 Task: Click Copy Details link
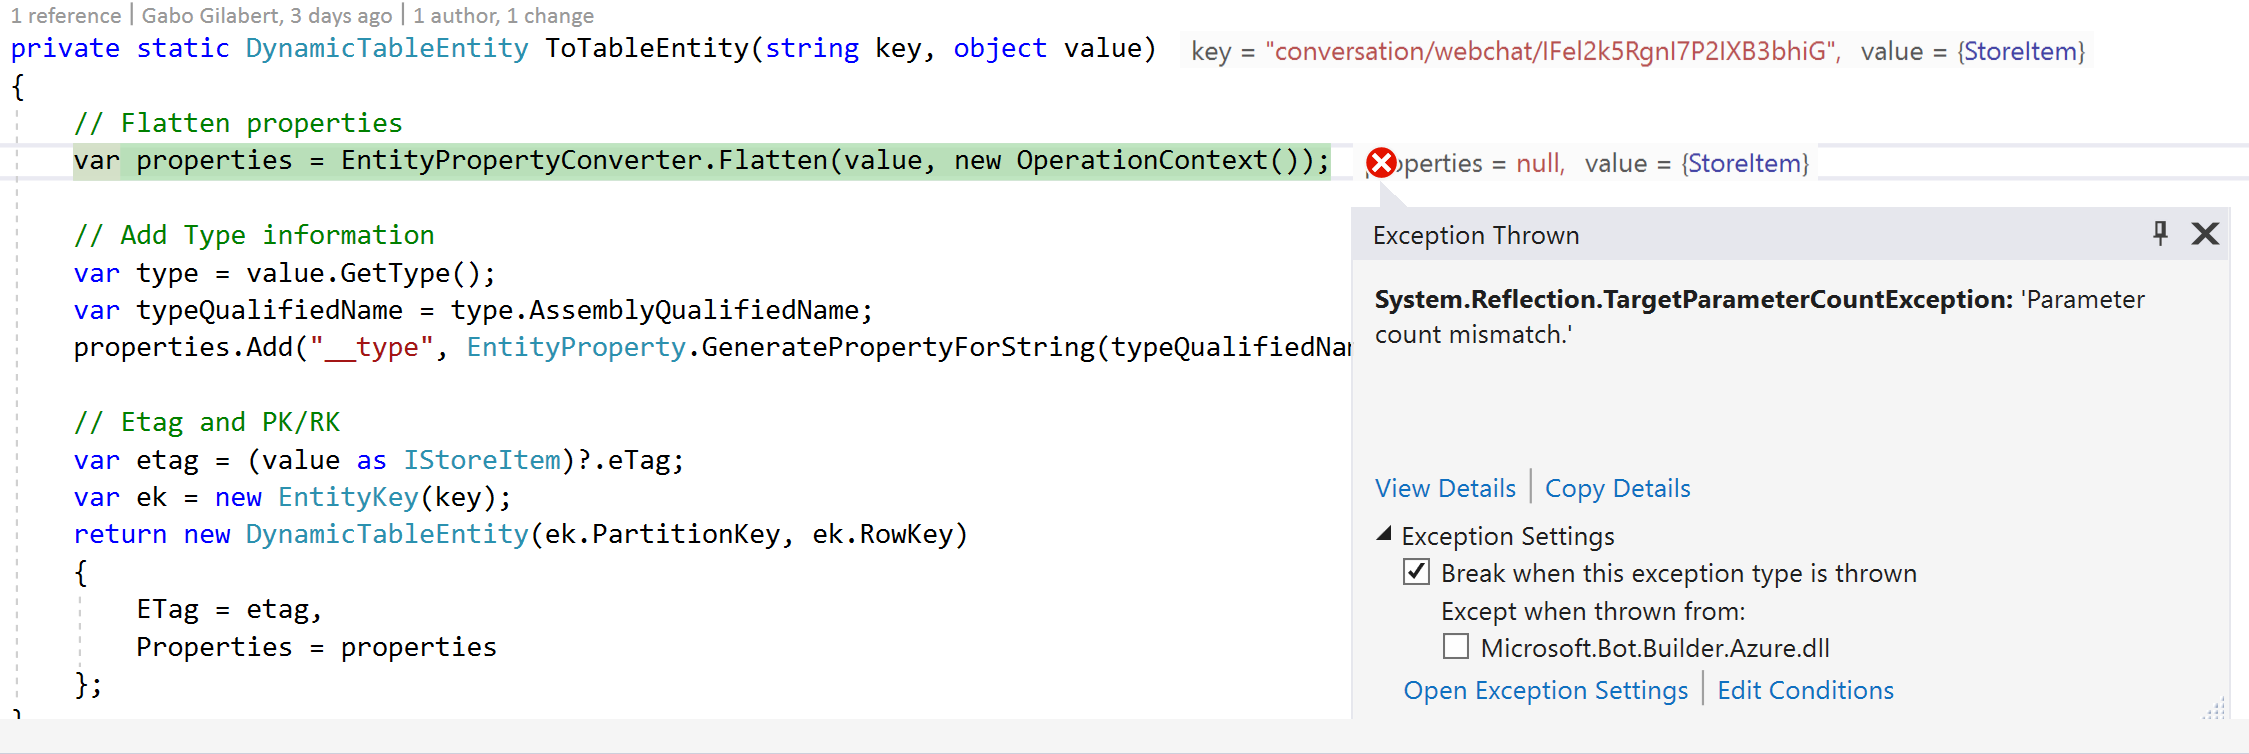[x=1617, y=488]
